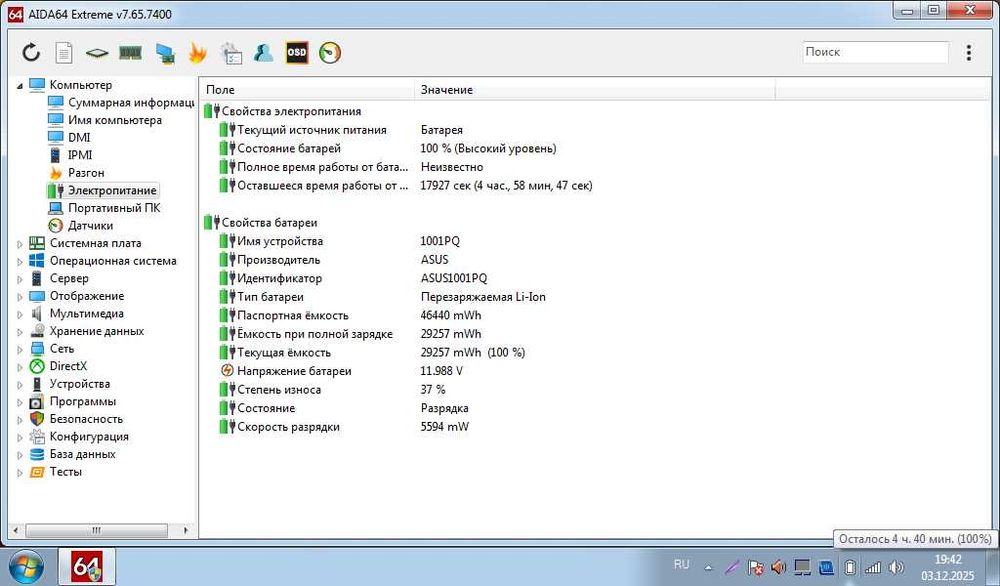Click the tree panel horizontal scrollbar thumb
Image resolution: width=1000 pixels, height=586 pixels.
96,530
